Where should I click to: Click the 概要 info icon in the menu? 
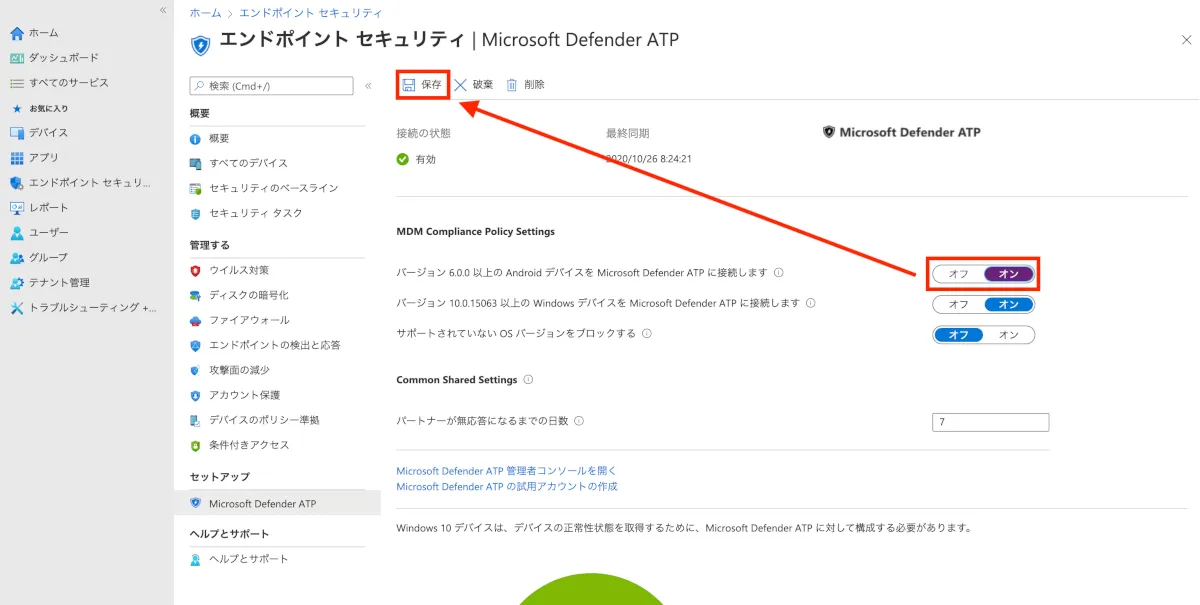pos(195,138)
